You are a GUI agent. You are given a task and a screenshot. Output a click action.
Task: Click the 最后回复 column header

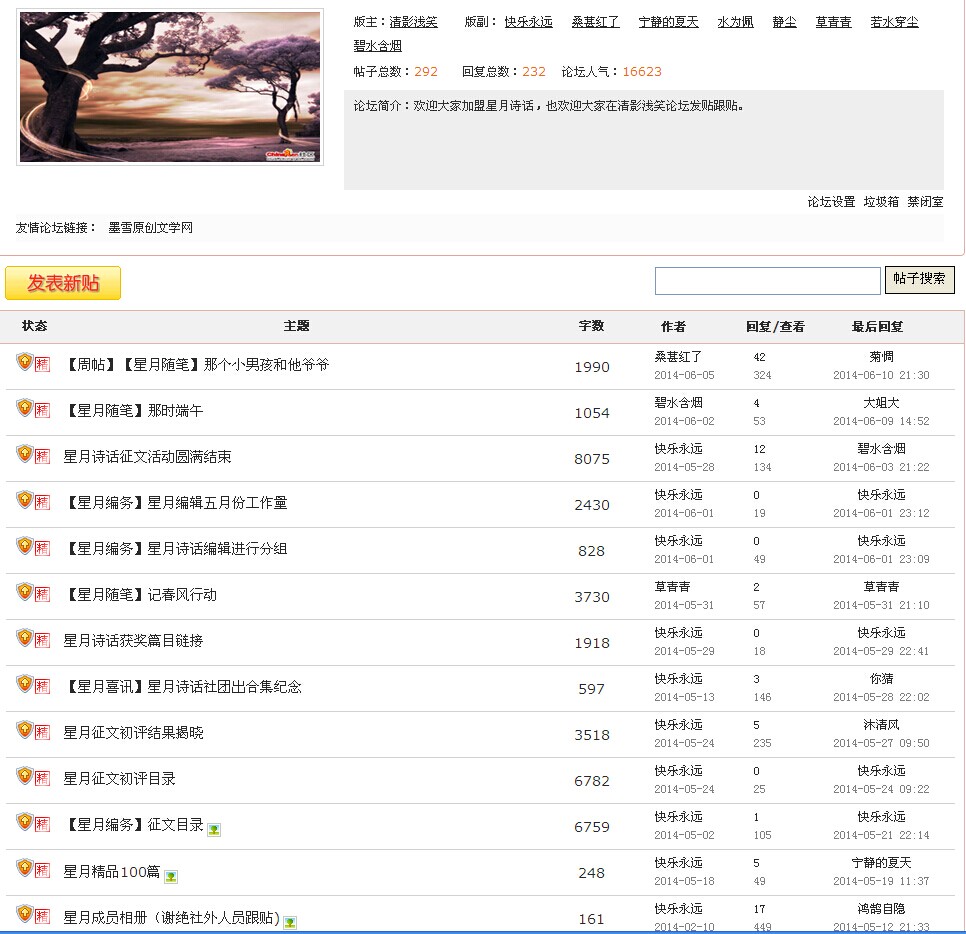coord(877,327)
